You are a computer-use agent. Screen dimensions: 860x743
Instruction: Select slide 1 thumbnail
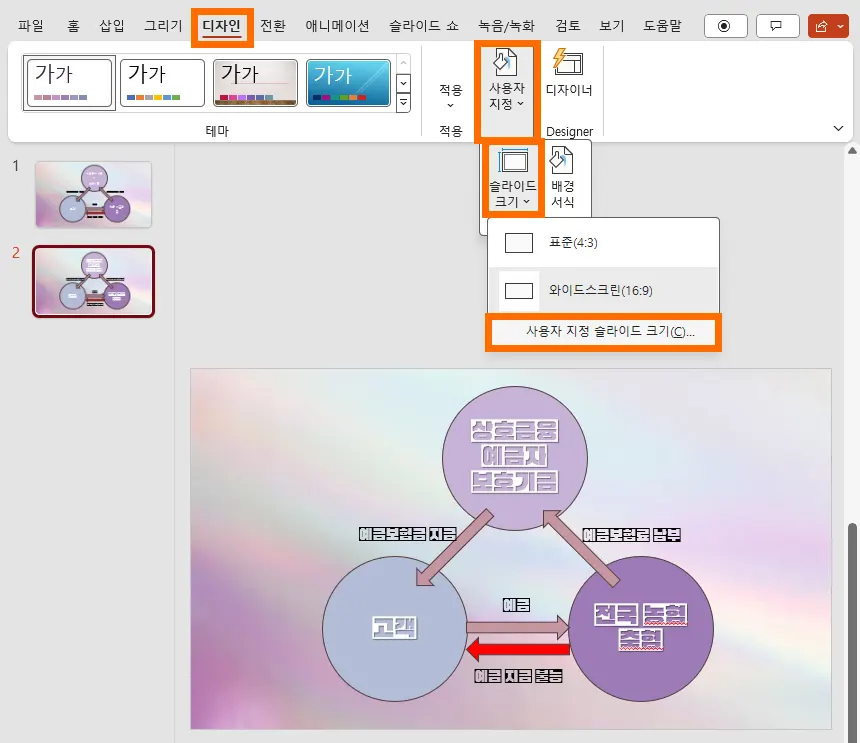[93, 194]
